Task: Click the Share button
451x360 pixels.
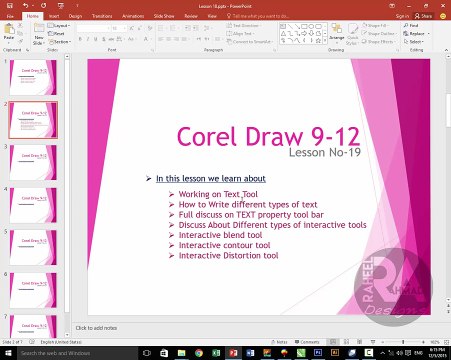Action: click(x=423, y=16)
